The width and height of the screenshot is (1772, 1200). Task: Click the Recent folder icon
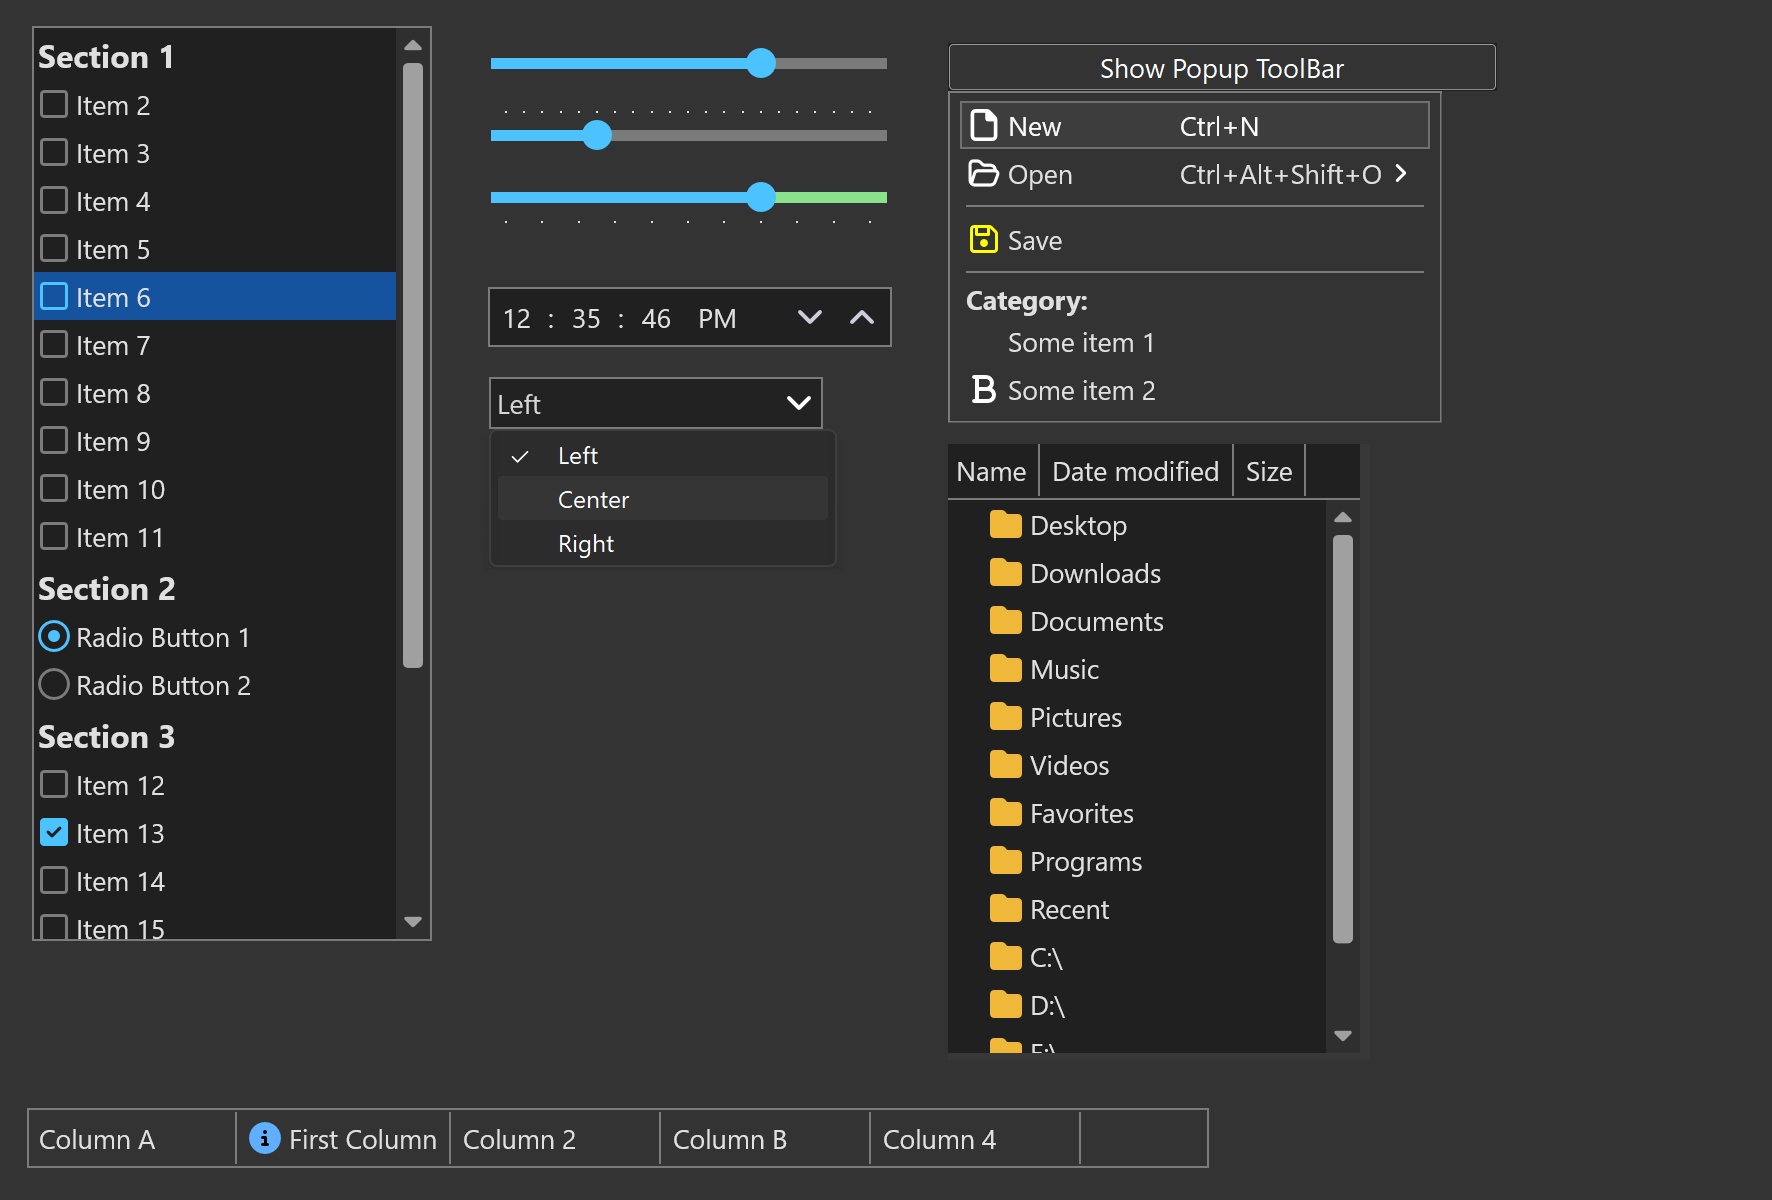pos(1006,909)
